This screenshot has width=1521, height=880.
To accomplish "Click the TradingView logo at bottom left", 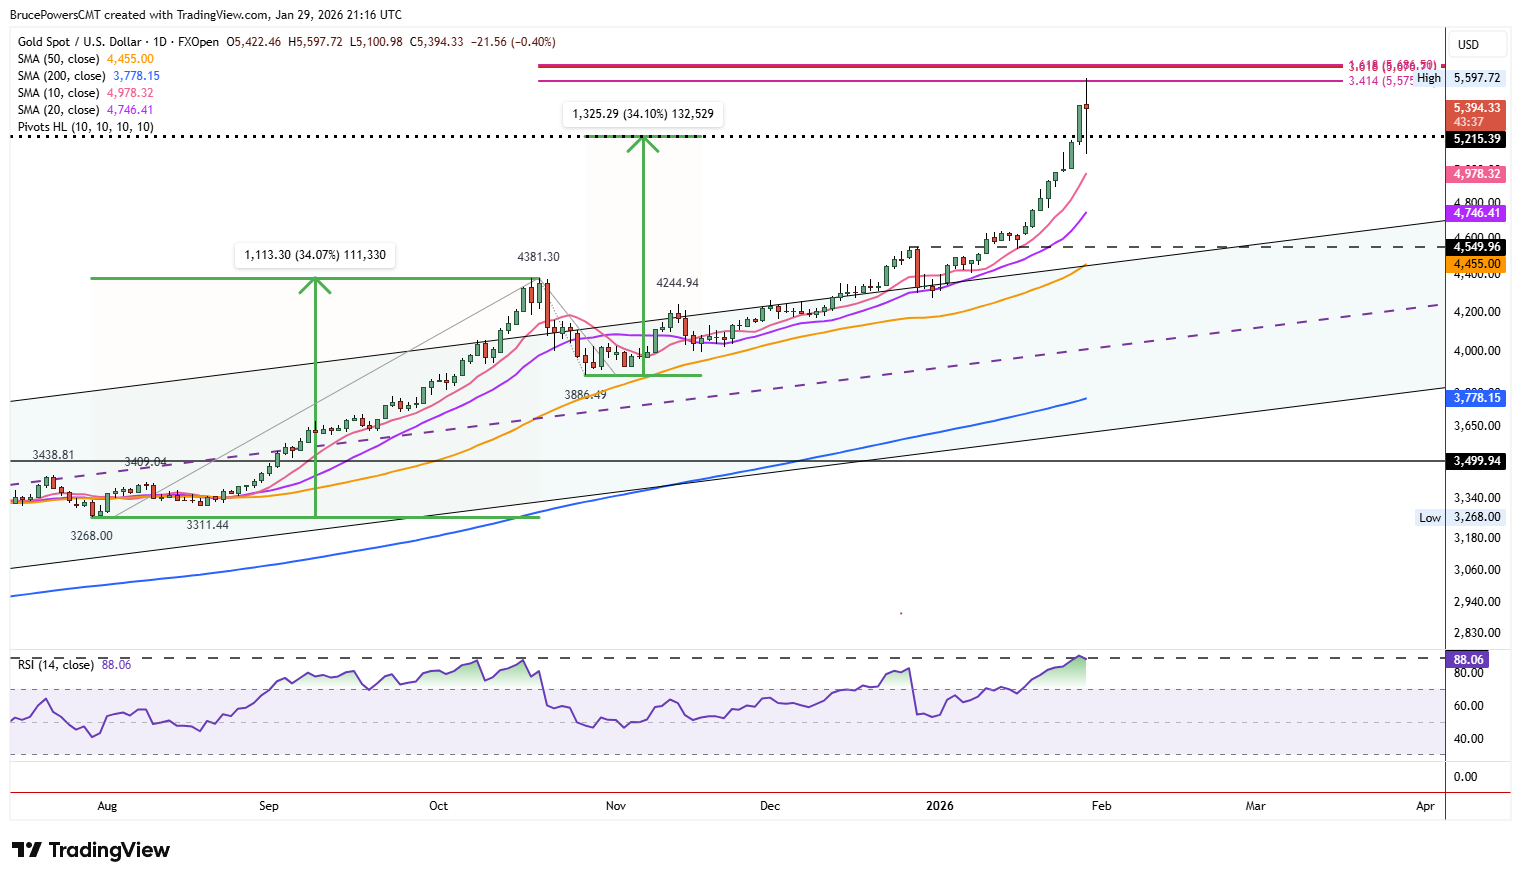I will point(91,850).
